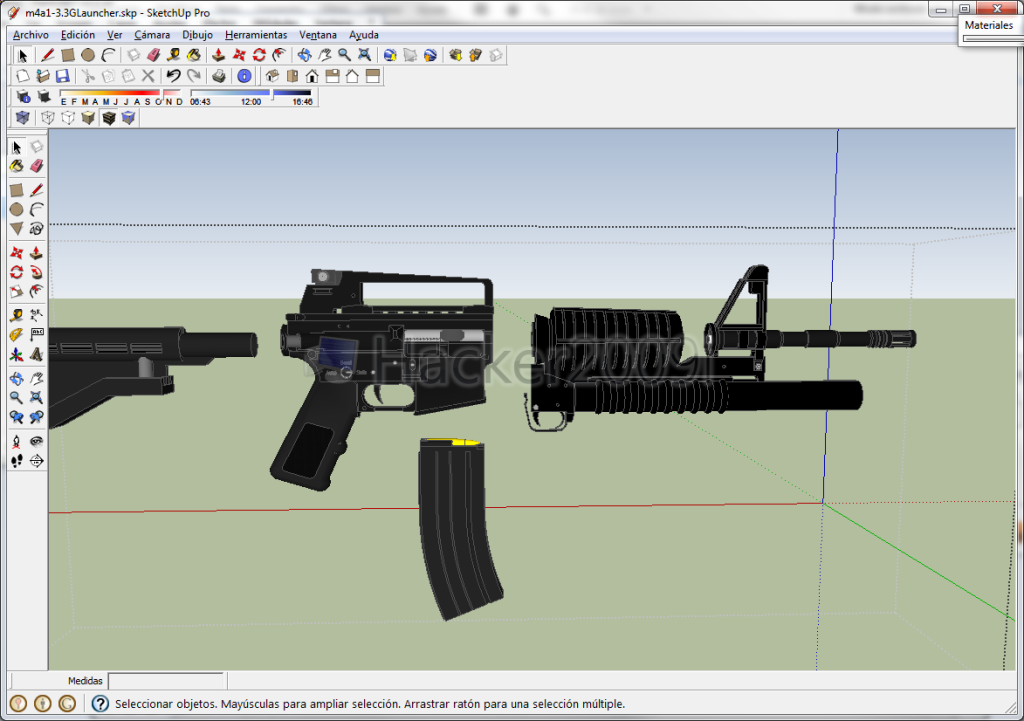This screenshot has width=1024, height=721.
Task: Select the Scale tool
Action: pyautogui.click(x=17, y=291)
